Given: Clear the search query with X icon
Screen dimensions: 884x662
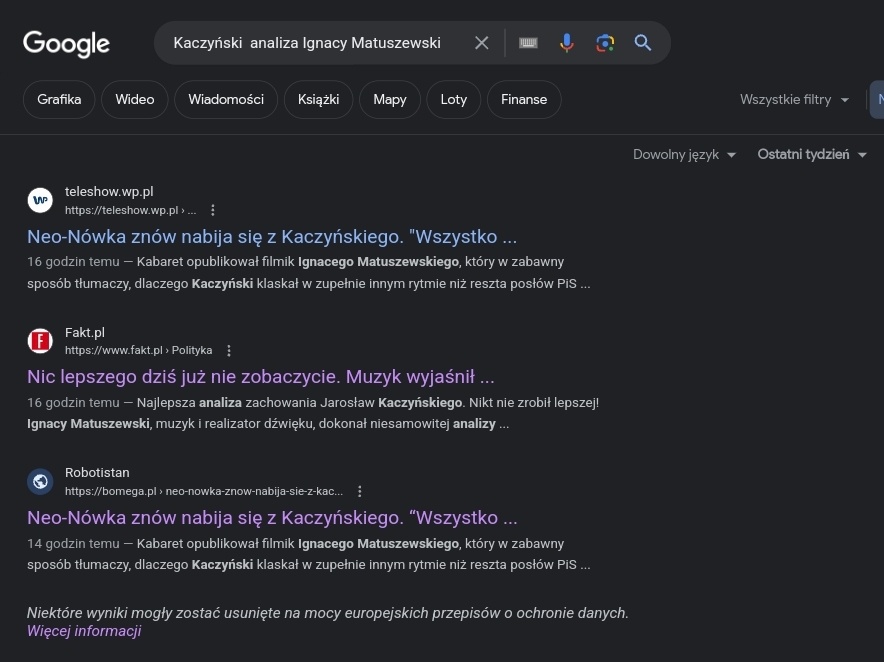Looking at the screenshot, I should [481, 43].
